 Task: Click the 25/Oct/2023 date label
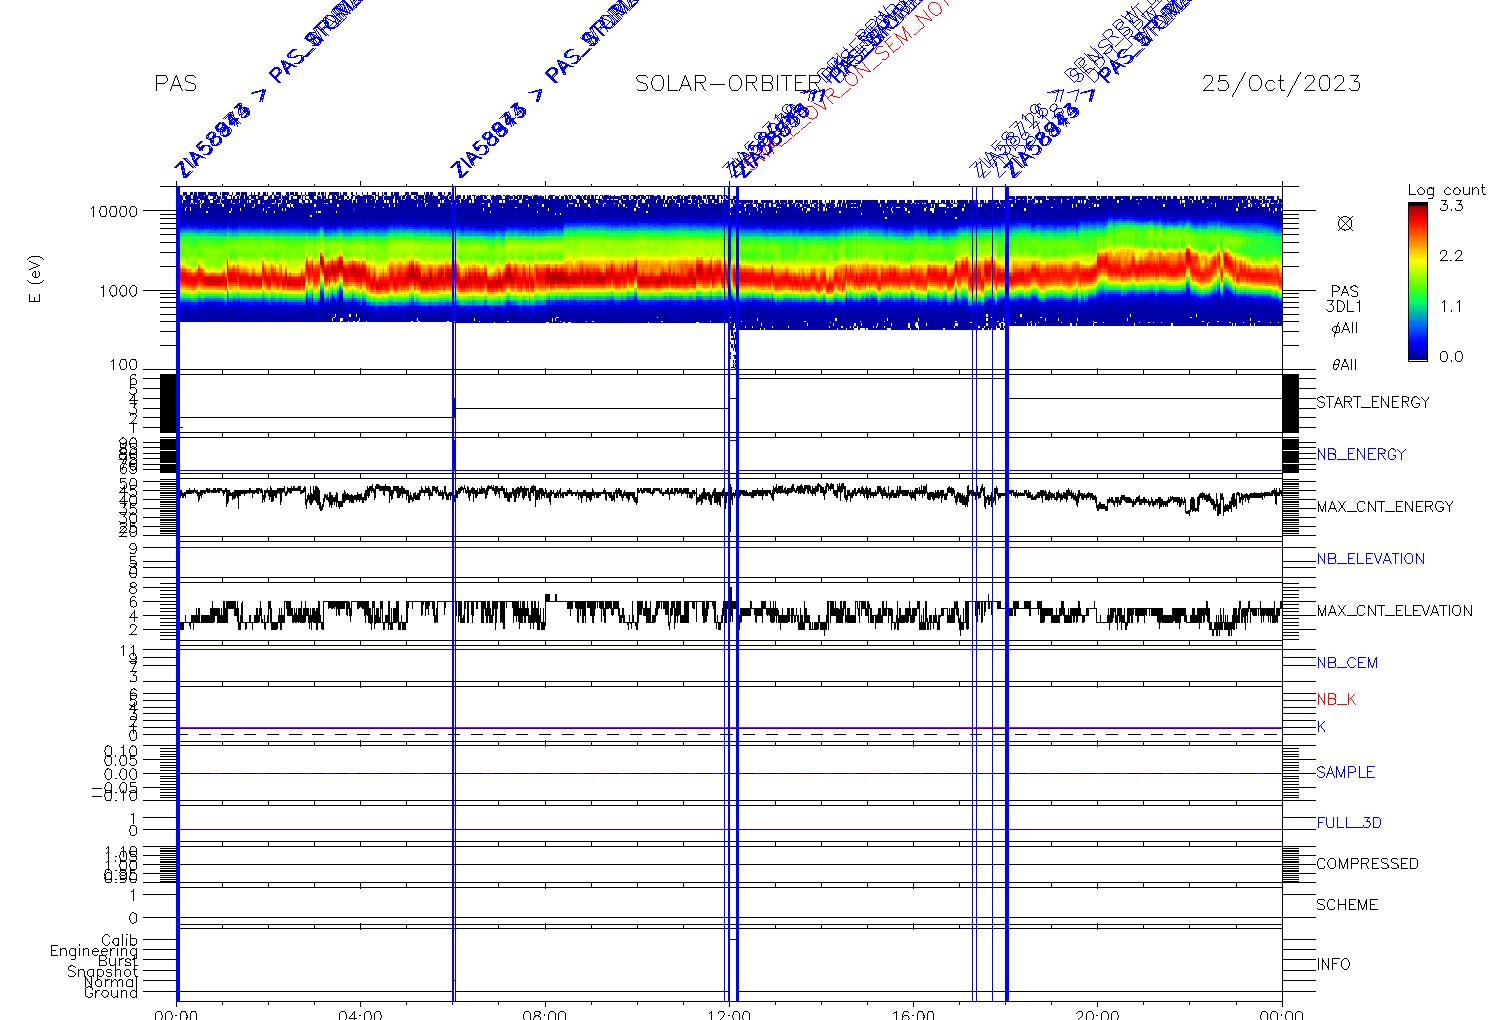pos(1281,84)
